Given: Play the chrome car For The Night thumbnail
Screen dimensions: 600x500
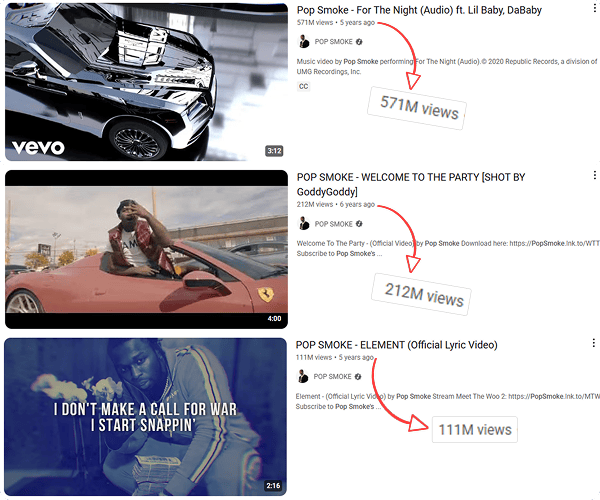Looking at the screenshot, I should (146, 82).
